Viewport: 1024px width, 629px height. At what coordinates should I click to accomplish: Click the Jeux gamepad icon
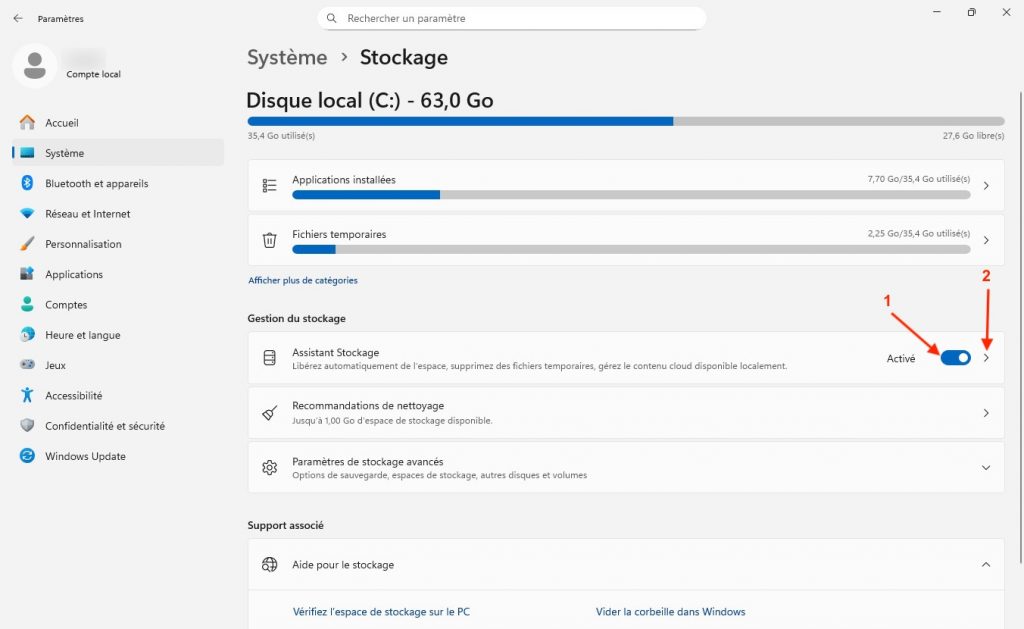click(x=27, y=366)
